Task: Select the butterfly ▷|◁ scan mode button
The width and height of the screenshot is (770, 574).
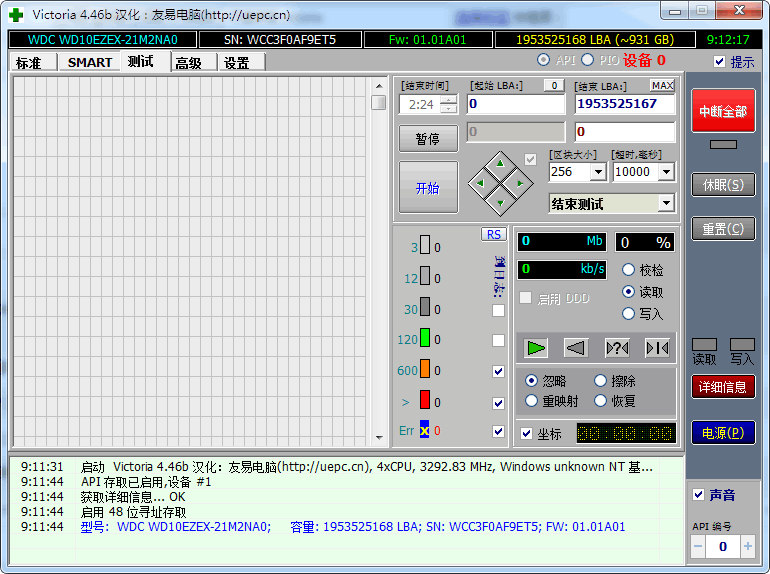Action: click(657, 348)
